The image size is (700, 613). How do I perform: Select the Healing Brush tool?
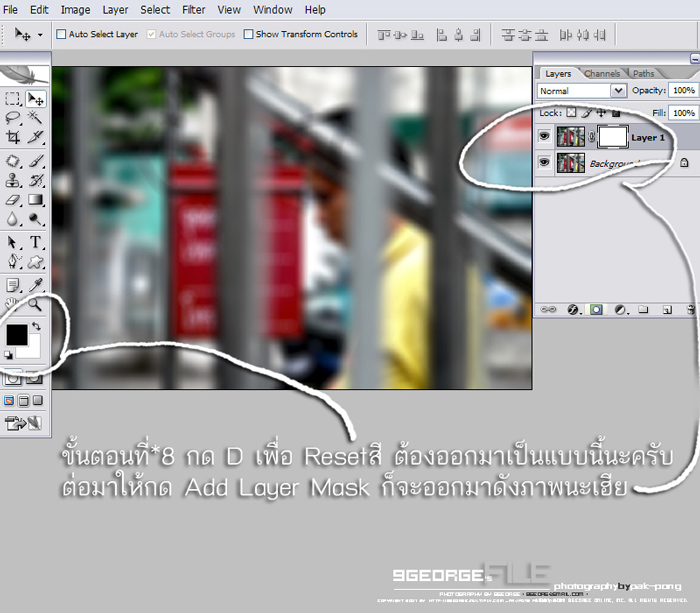click(12, 161)
